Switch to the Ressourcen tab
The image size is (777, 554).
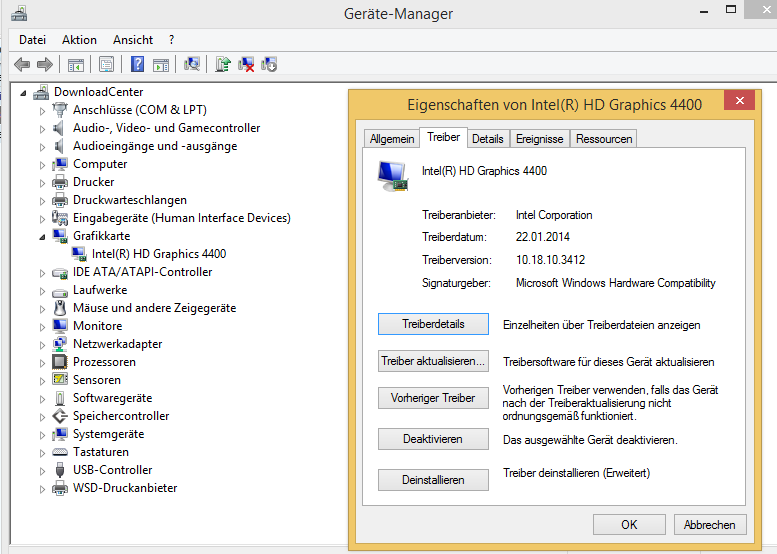pos(604,139)
